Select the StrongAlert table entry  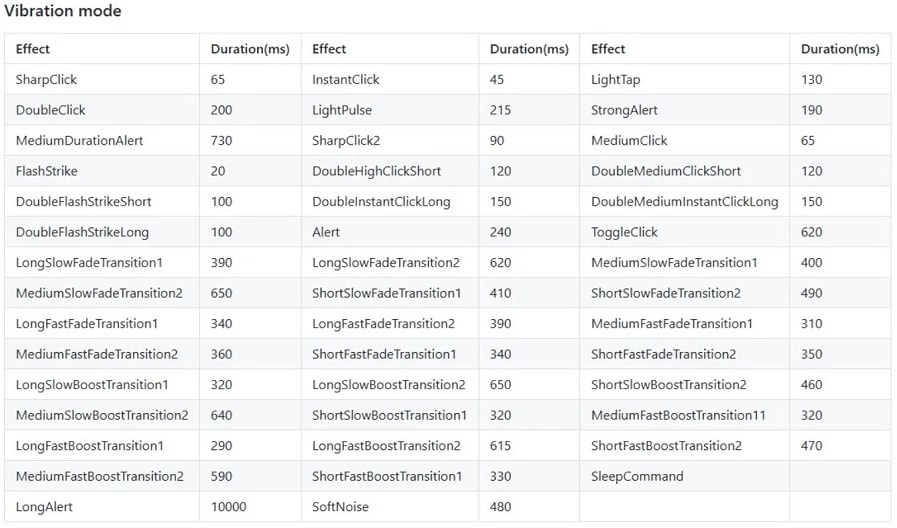click(624, 110)
